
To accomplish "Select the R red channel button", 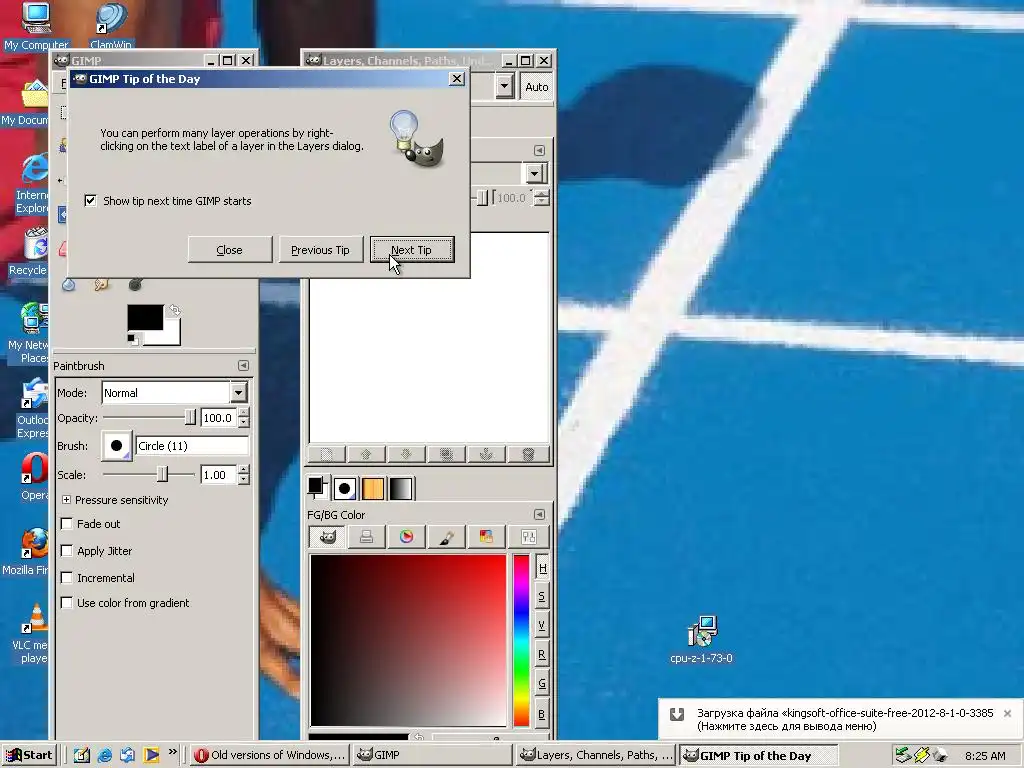I will pyautogui.click(x=542, y=654).
